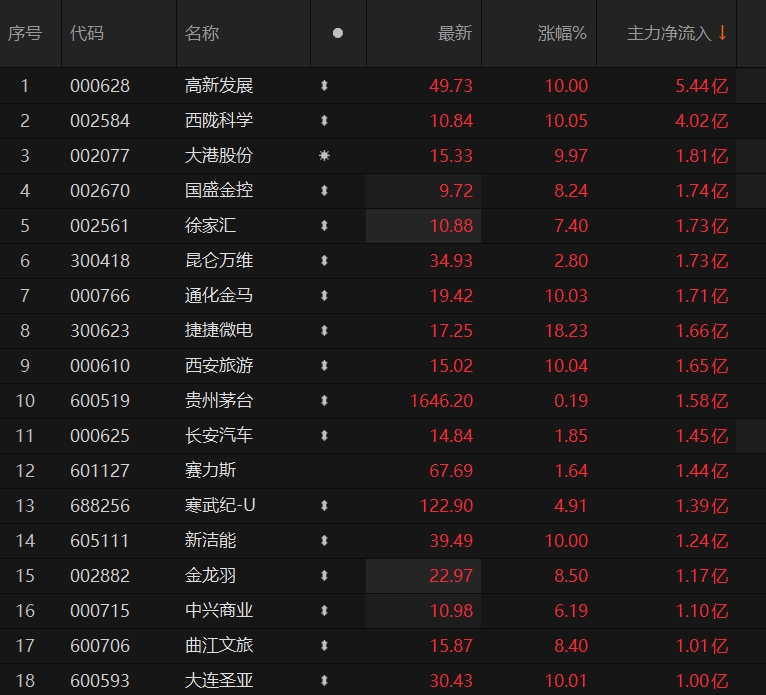The width and height of the screenshot is (766, 695).
Task: Click the marker icon for 金龙羽
Action: [324, 576]
